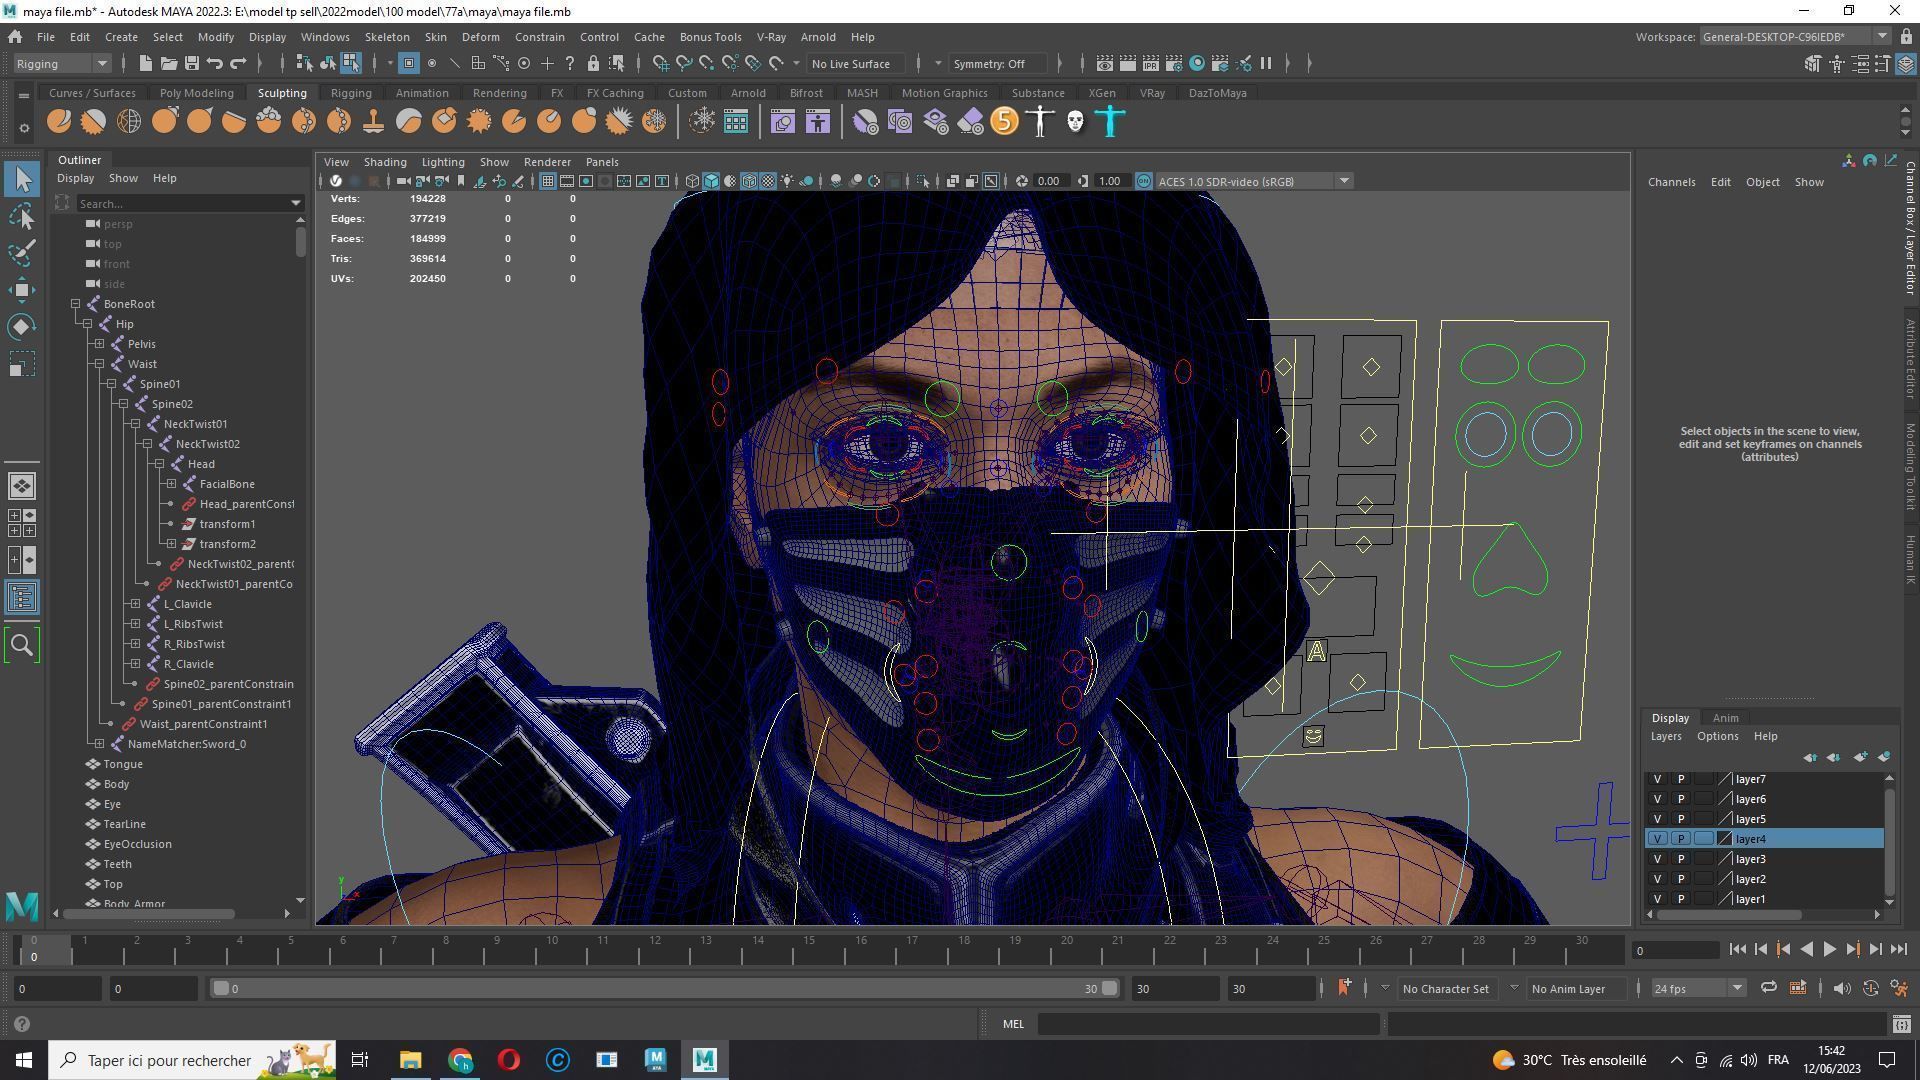Click the Save scene icon
Image resolution: width=1920 pixels, height=1080 pixels.
[191, 63]
